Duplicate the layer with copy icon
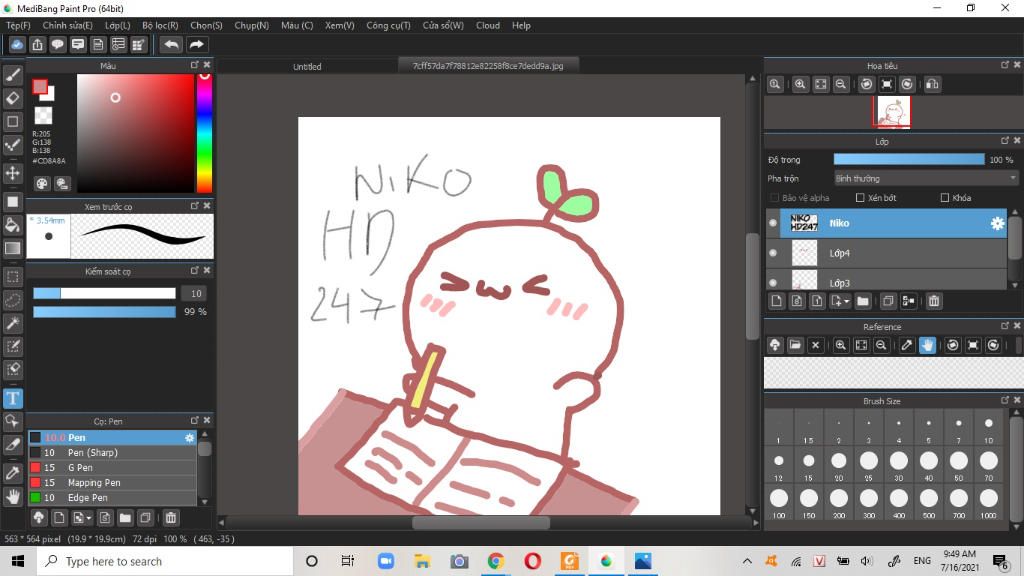Image resolution: width=1024 pixels, height=576 pixels. pos(888,301)
